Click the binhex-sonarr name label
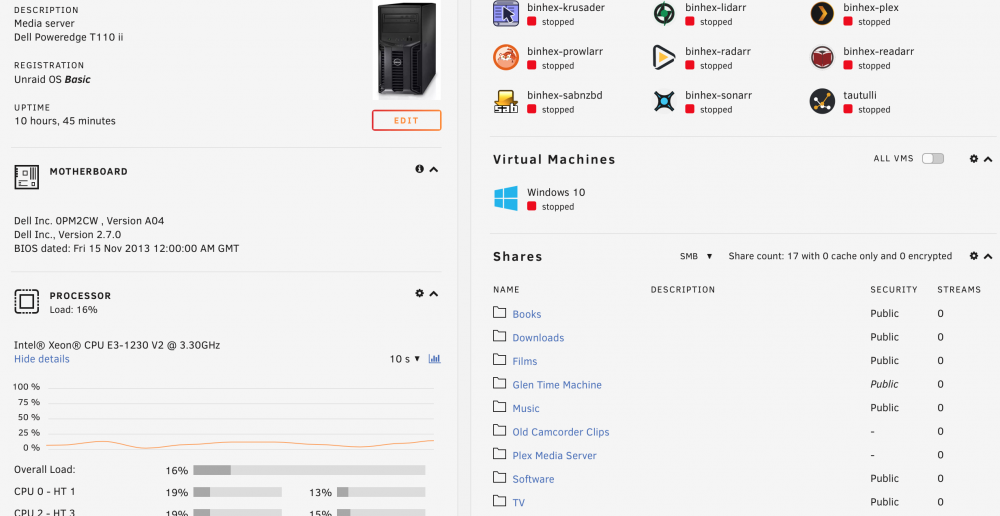Viewport: 1000px width, 516px height. (x=719, y=96)
